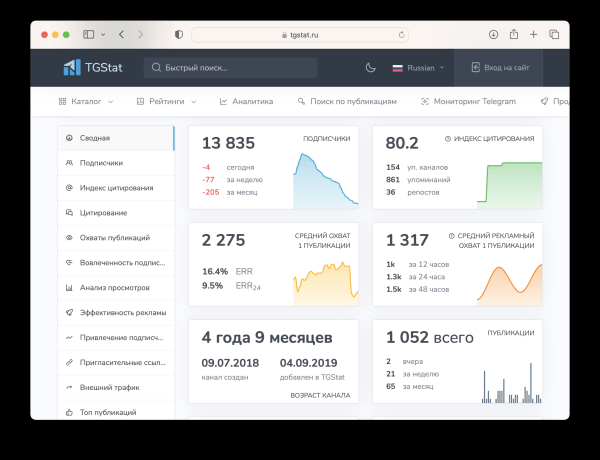The width and height of the screenshot is (600, 460).
Task: Click the TGStat logo icon
Action: click(72, 68)
